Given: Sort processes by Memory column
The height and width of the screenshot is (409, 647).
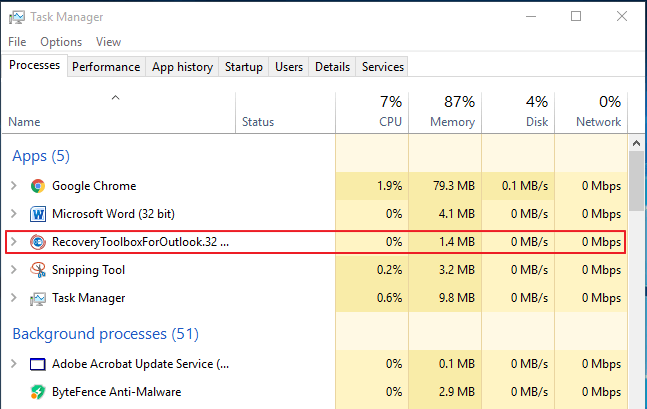Looking at the screenshot, I should (x=445, y=113).
